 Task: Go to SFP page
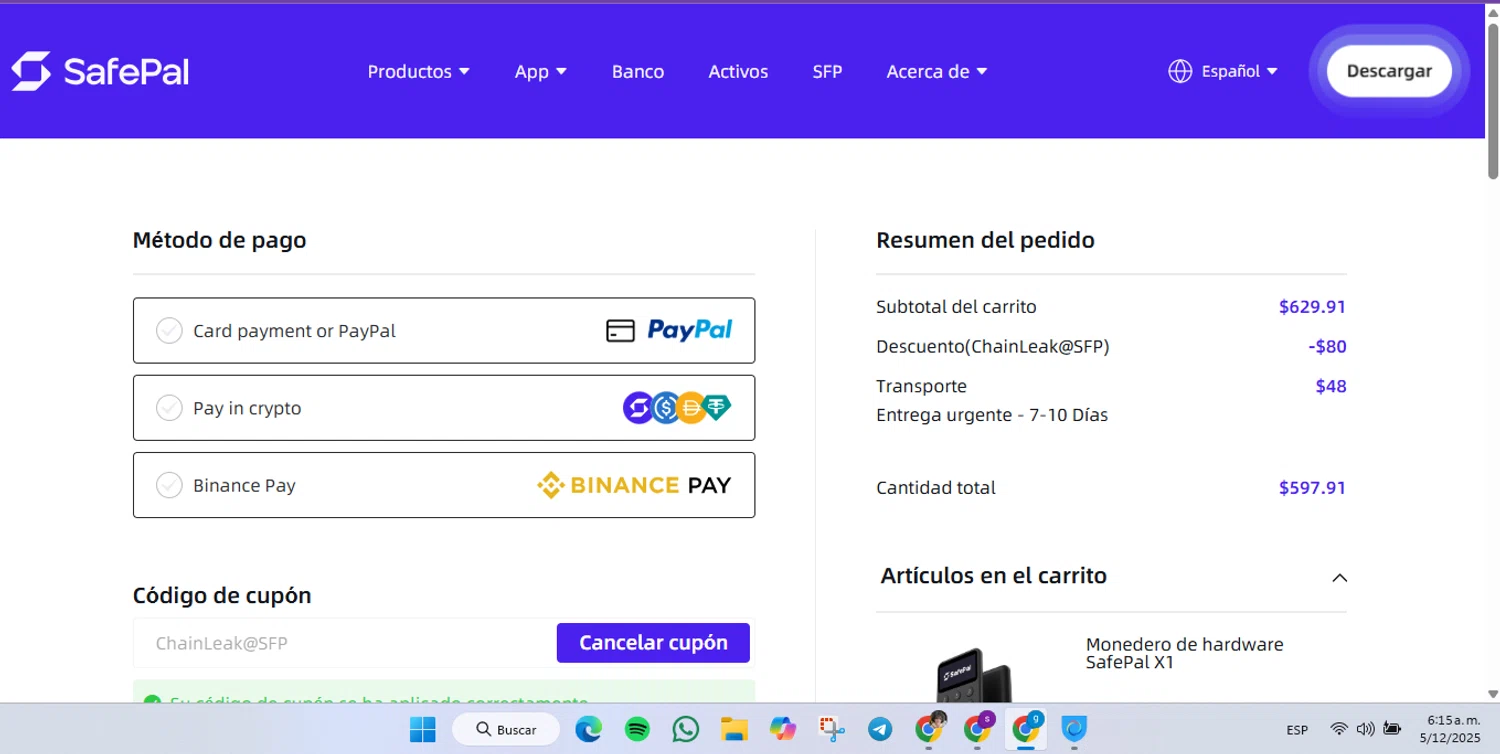pos(827,71)
